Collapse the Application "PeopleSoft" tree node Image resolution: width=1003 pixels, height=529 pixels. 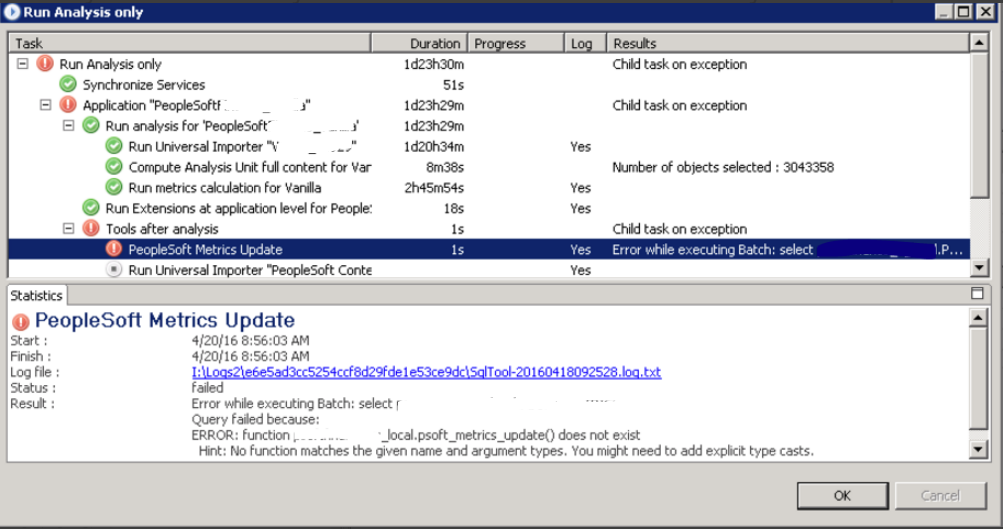pyautogui.click(x=45, y=105)
